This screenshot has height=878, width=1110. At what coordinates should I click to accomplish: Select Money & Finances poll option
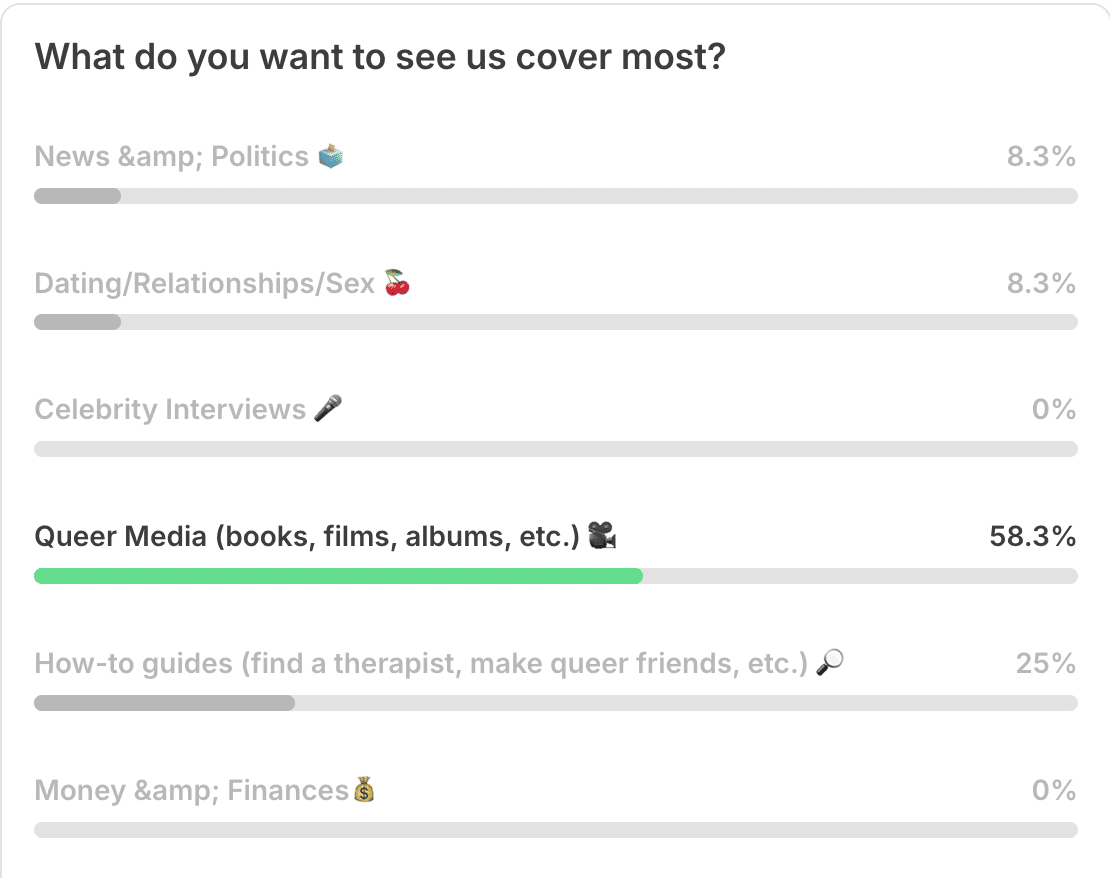tap(191, 791)
